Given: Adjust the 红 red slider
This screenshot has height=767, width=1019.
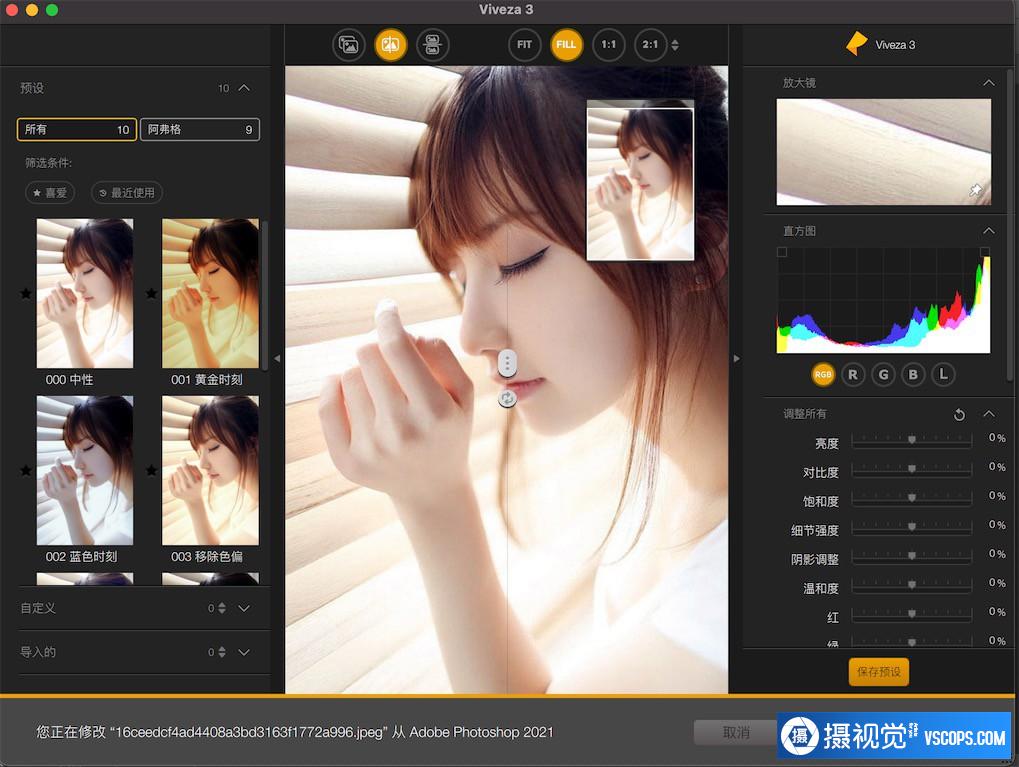Looking at the screenshot, I should (x=912, y=614).
